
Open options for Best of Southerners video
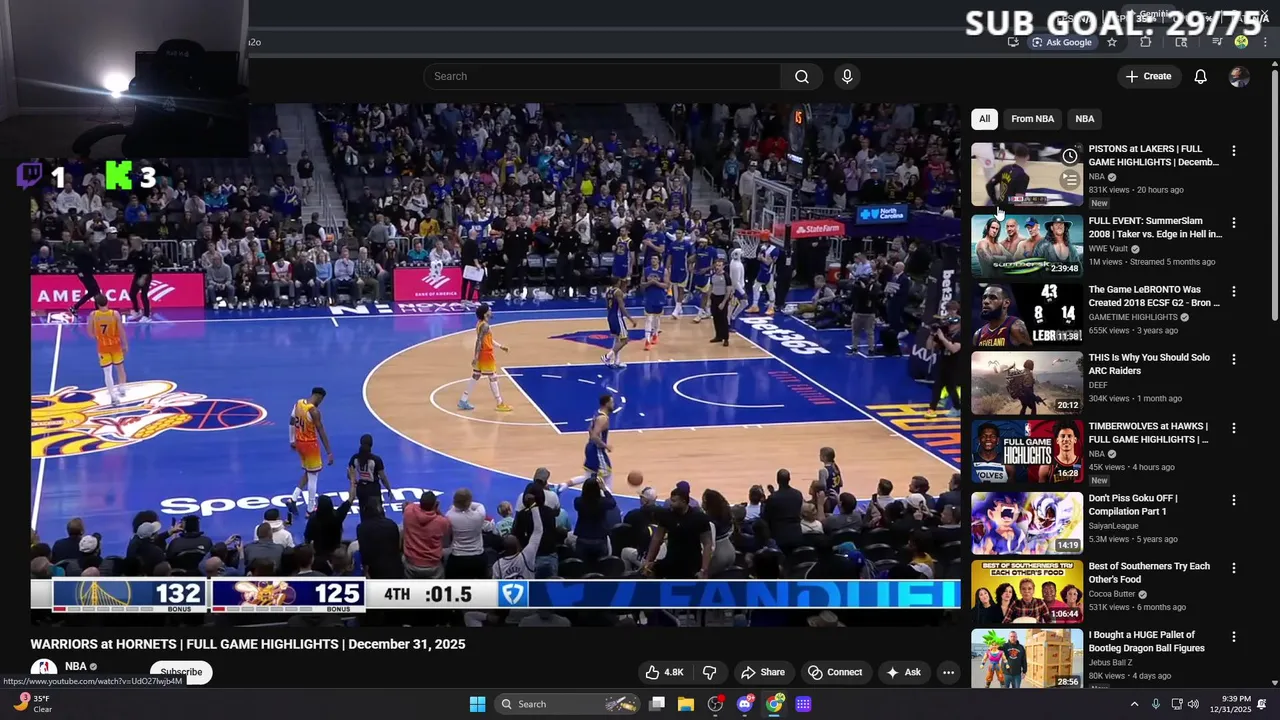(1233, 568)
